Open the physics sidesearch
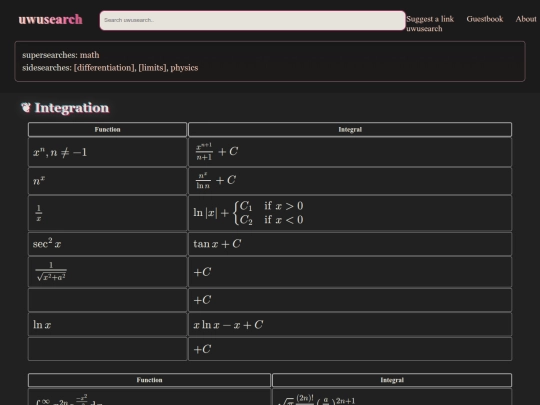This screenshot has width=540, height=405. click(x=184, y=68)
